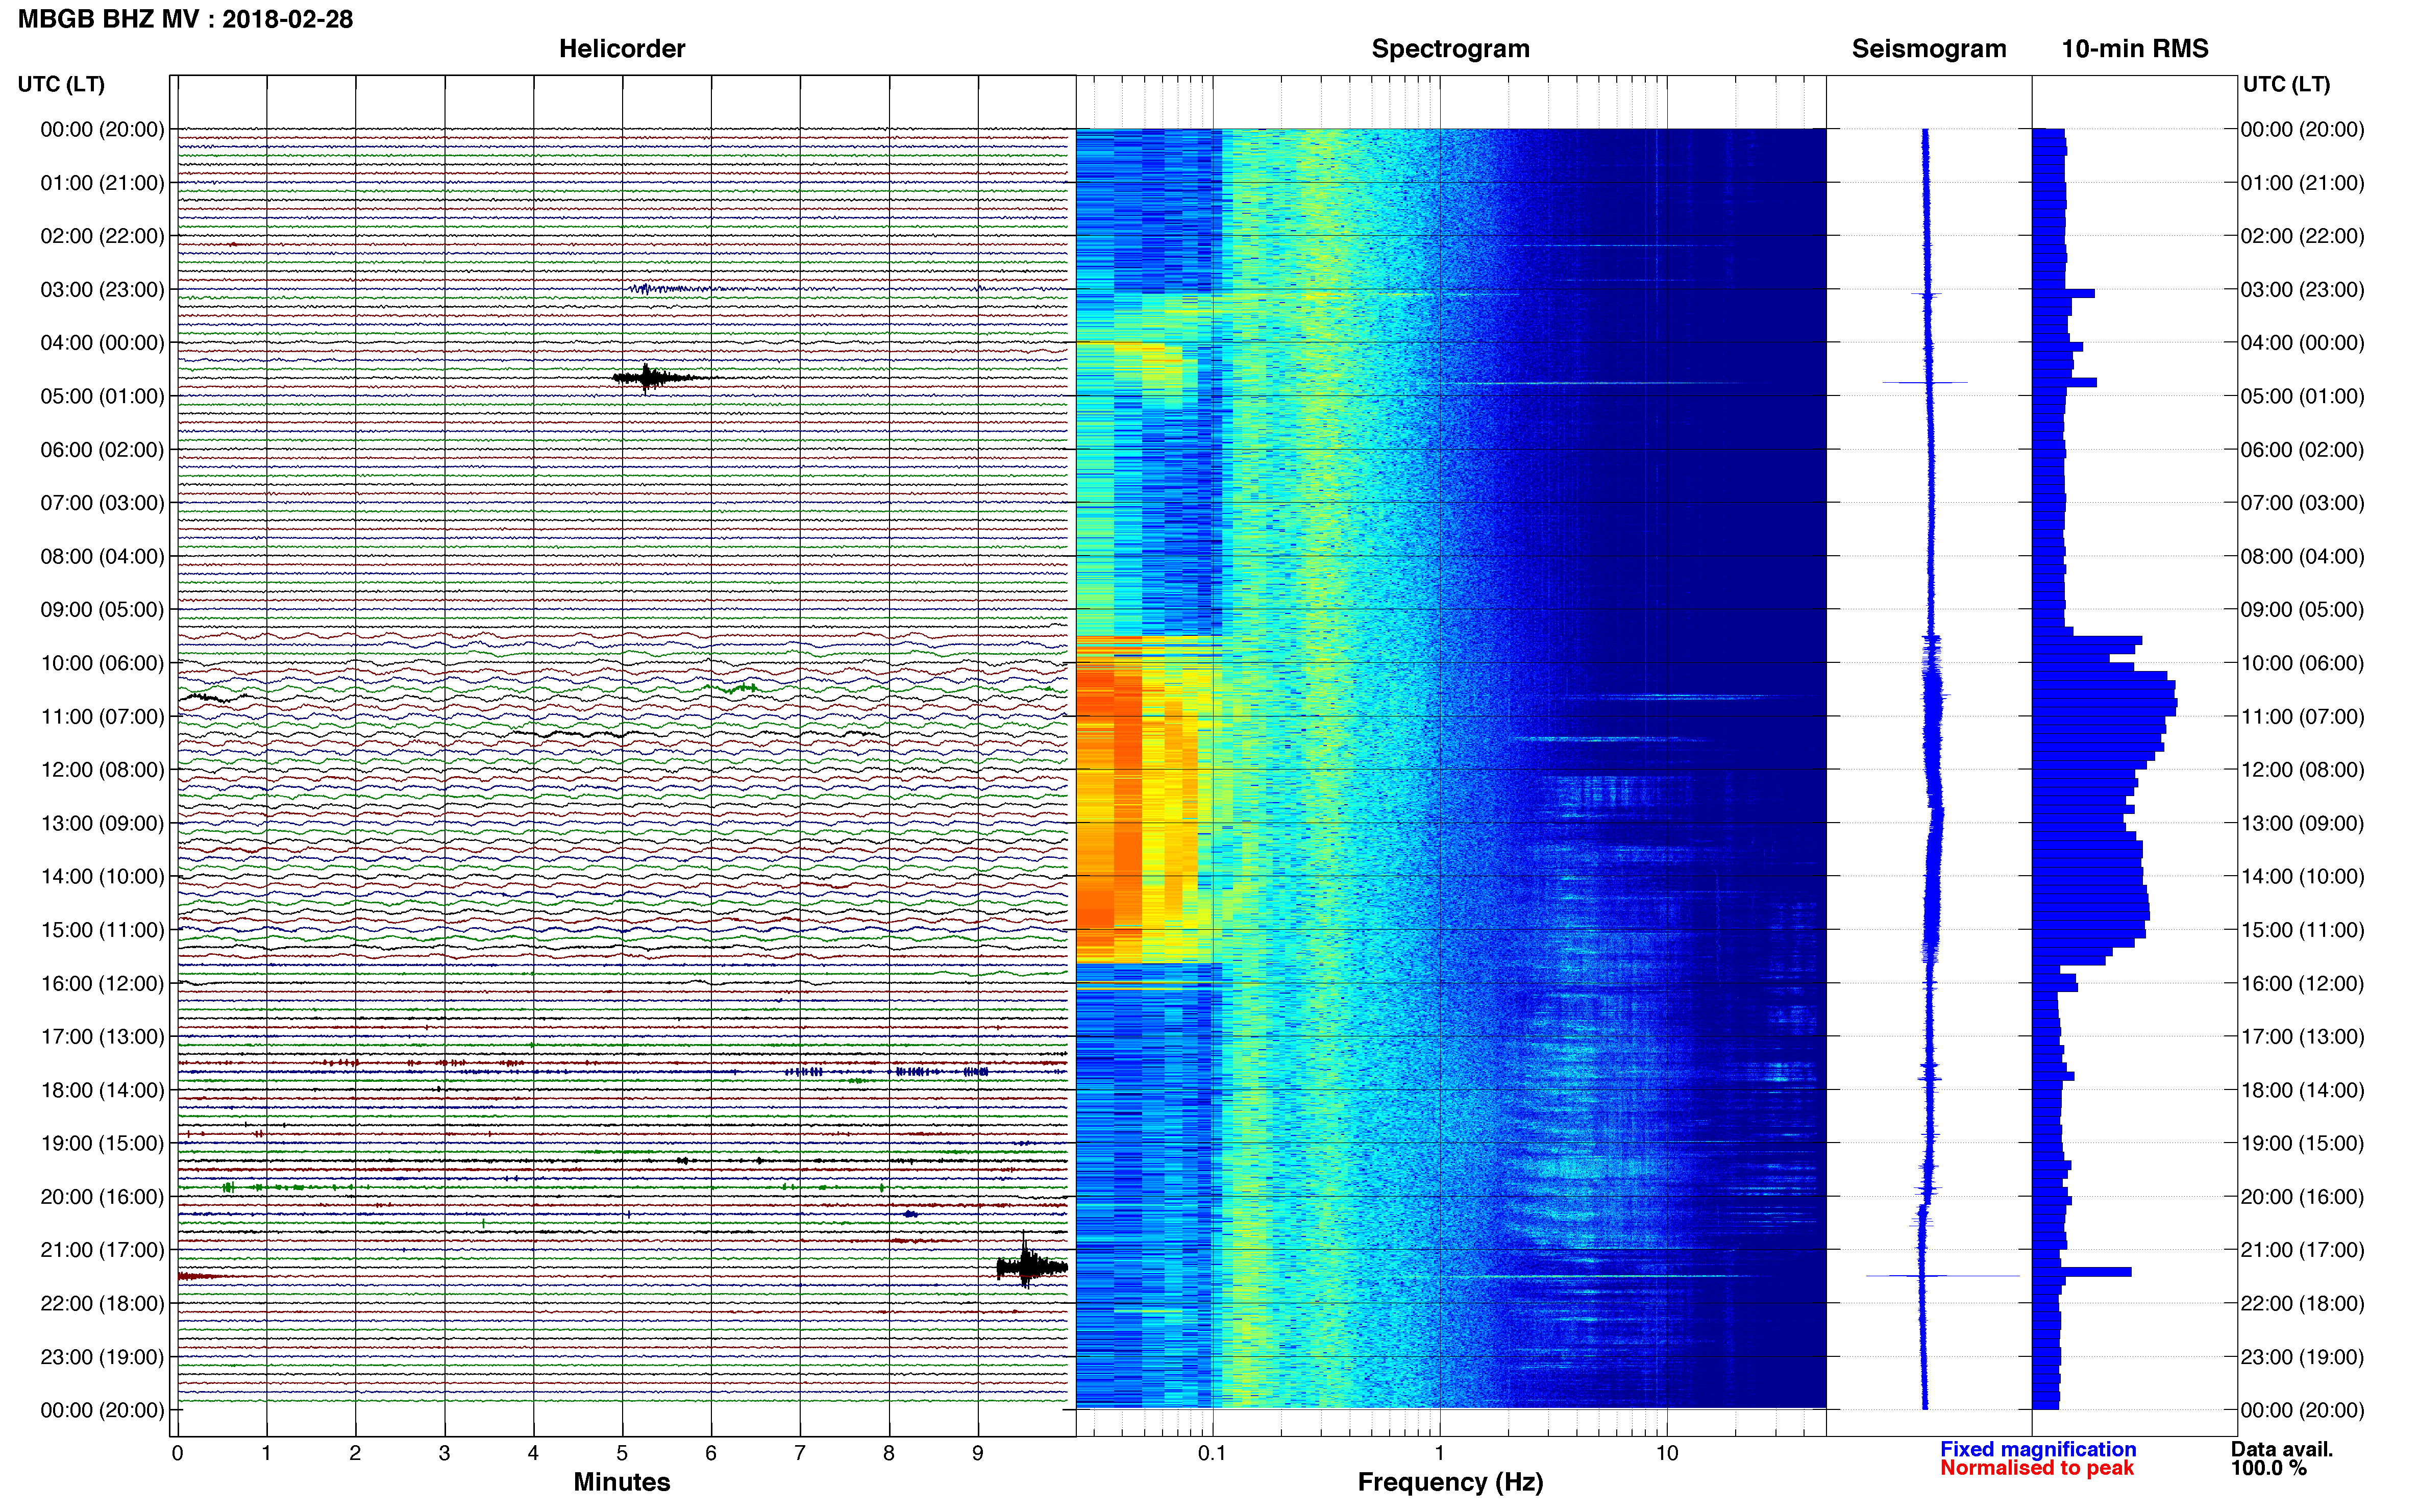Click the right '14:00 (10:00)' time label
This screenshot has height=1512, width=2419.
pos(2302,877)
